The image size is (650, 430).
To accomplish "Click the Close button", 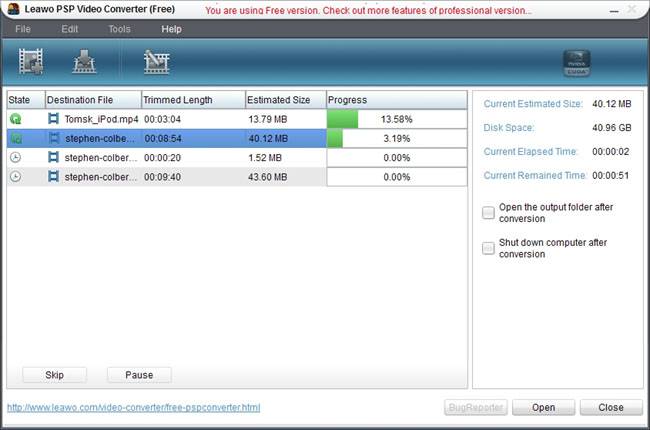I will pos(611,408).
